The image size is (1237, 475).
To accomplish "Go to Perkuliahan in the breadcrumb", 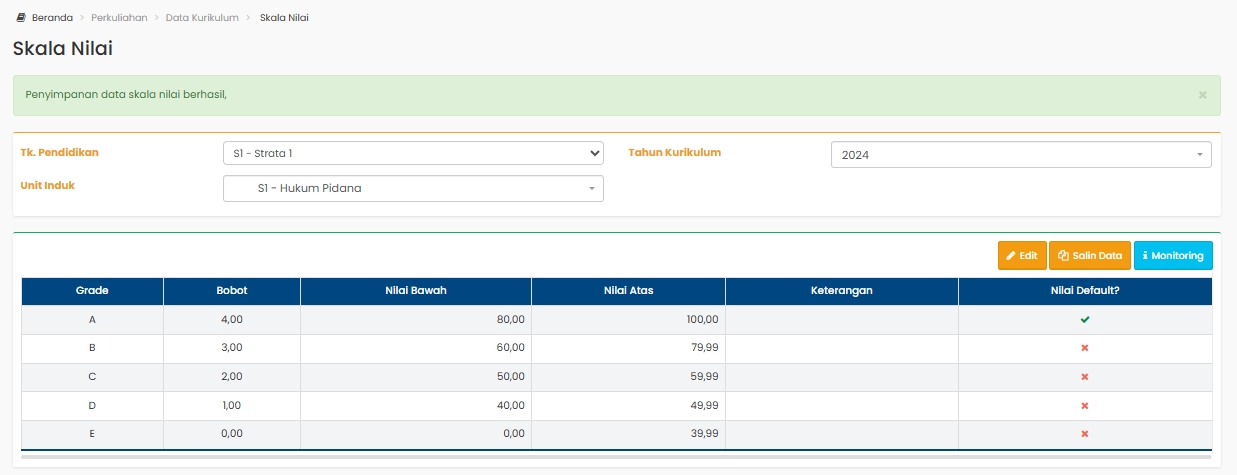I will pyautogui.click(x=119, y=18).
